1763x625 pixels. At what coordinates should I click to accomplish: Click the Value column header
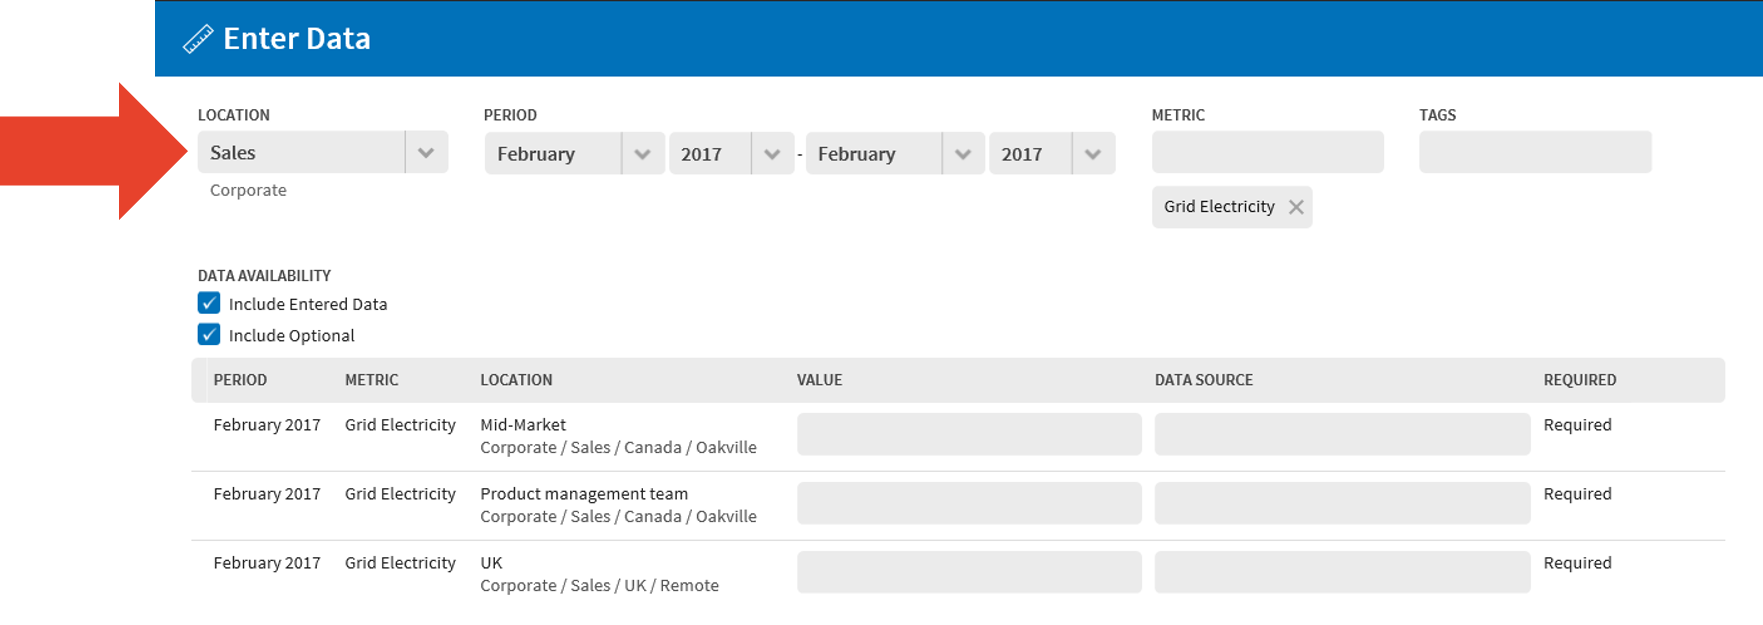click(819, 380)
